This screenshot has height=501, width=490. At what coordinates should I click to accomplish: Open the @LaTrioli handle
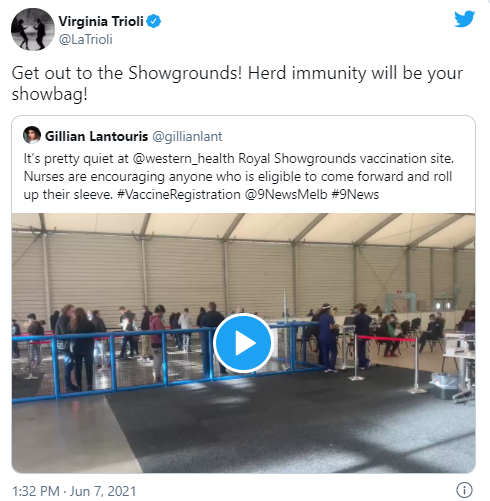[x=86, y=39]
